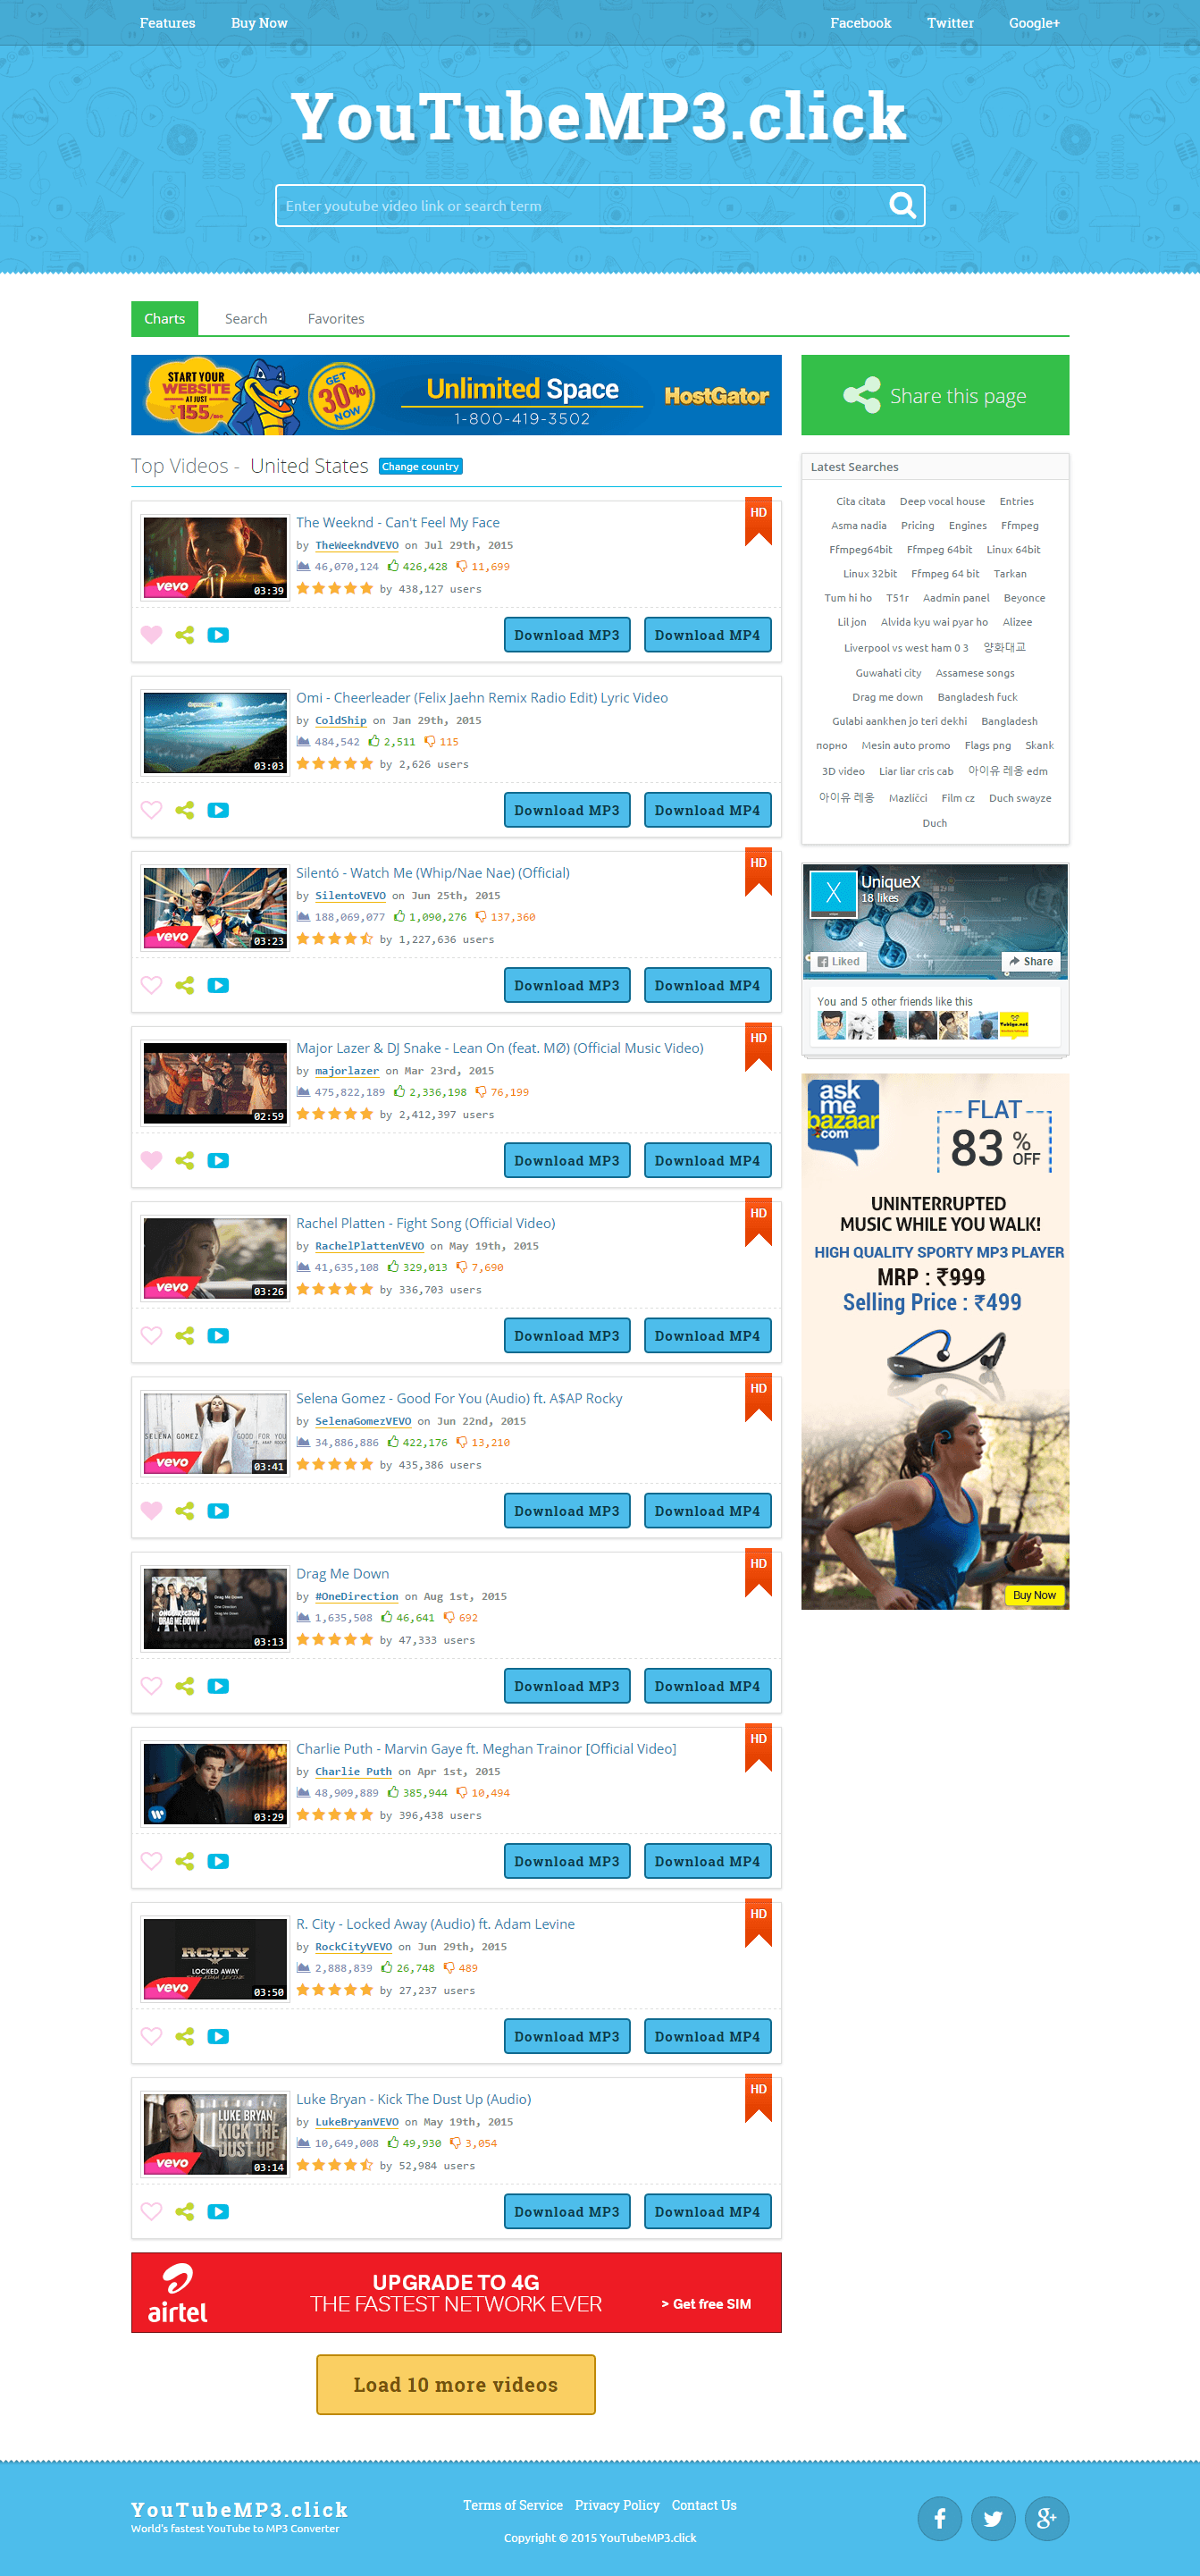1200x2576 pixels.
Task: Share Omi Cheerleader video icon
Action: (x=185, y=810)
